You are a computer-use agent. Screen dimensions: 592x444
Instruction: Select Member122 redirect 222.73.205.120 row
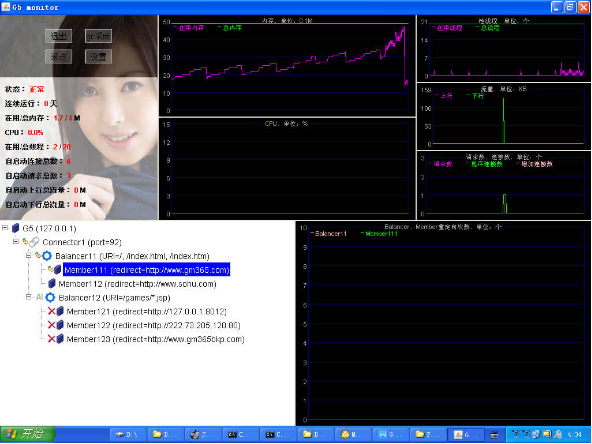point(153,325)
